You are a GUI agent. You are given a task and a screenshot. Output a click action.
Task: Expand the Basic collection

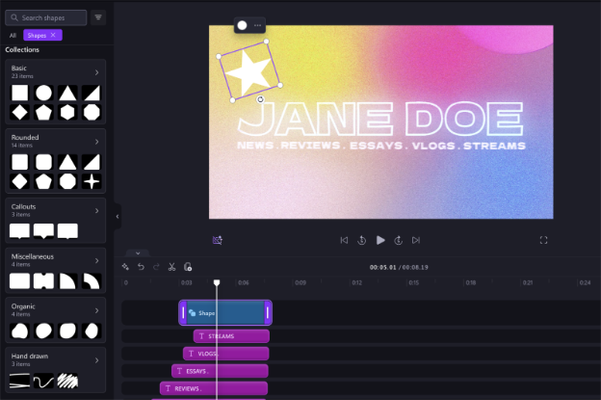(x=97, y=72)
